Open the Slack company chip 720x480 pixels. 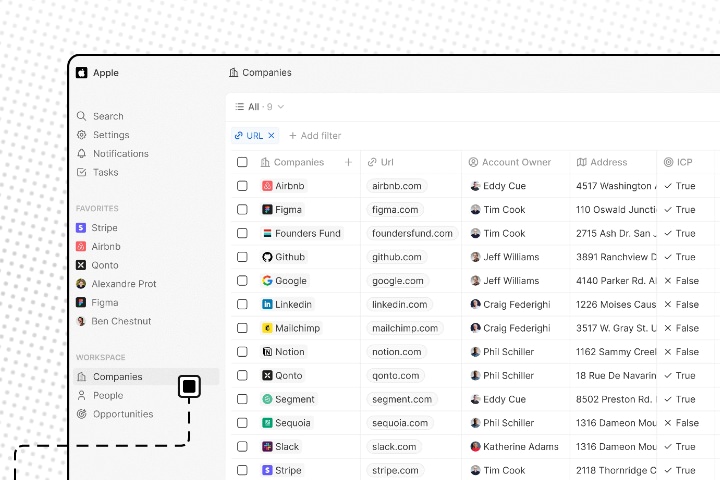pyautogui.click(x=281, y=446)
